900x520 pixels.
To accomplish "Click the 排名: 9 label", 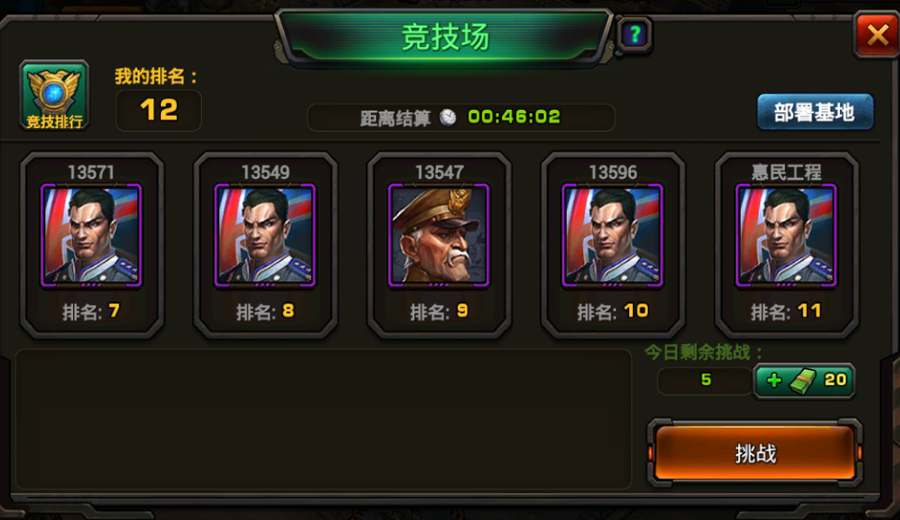I will tap(439, 312).
